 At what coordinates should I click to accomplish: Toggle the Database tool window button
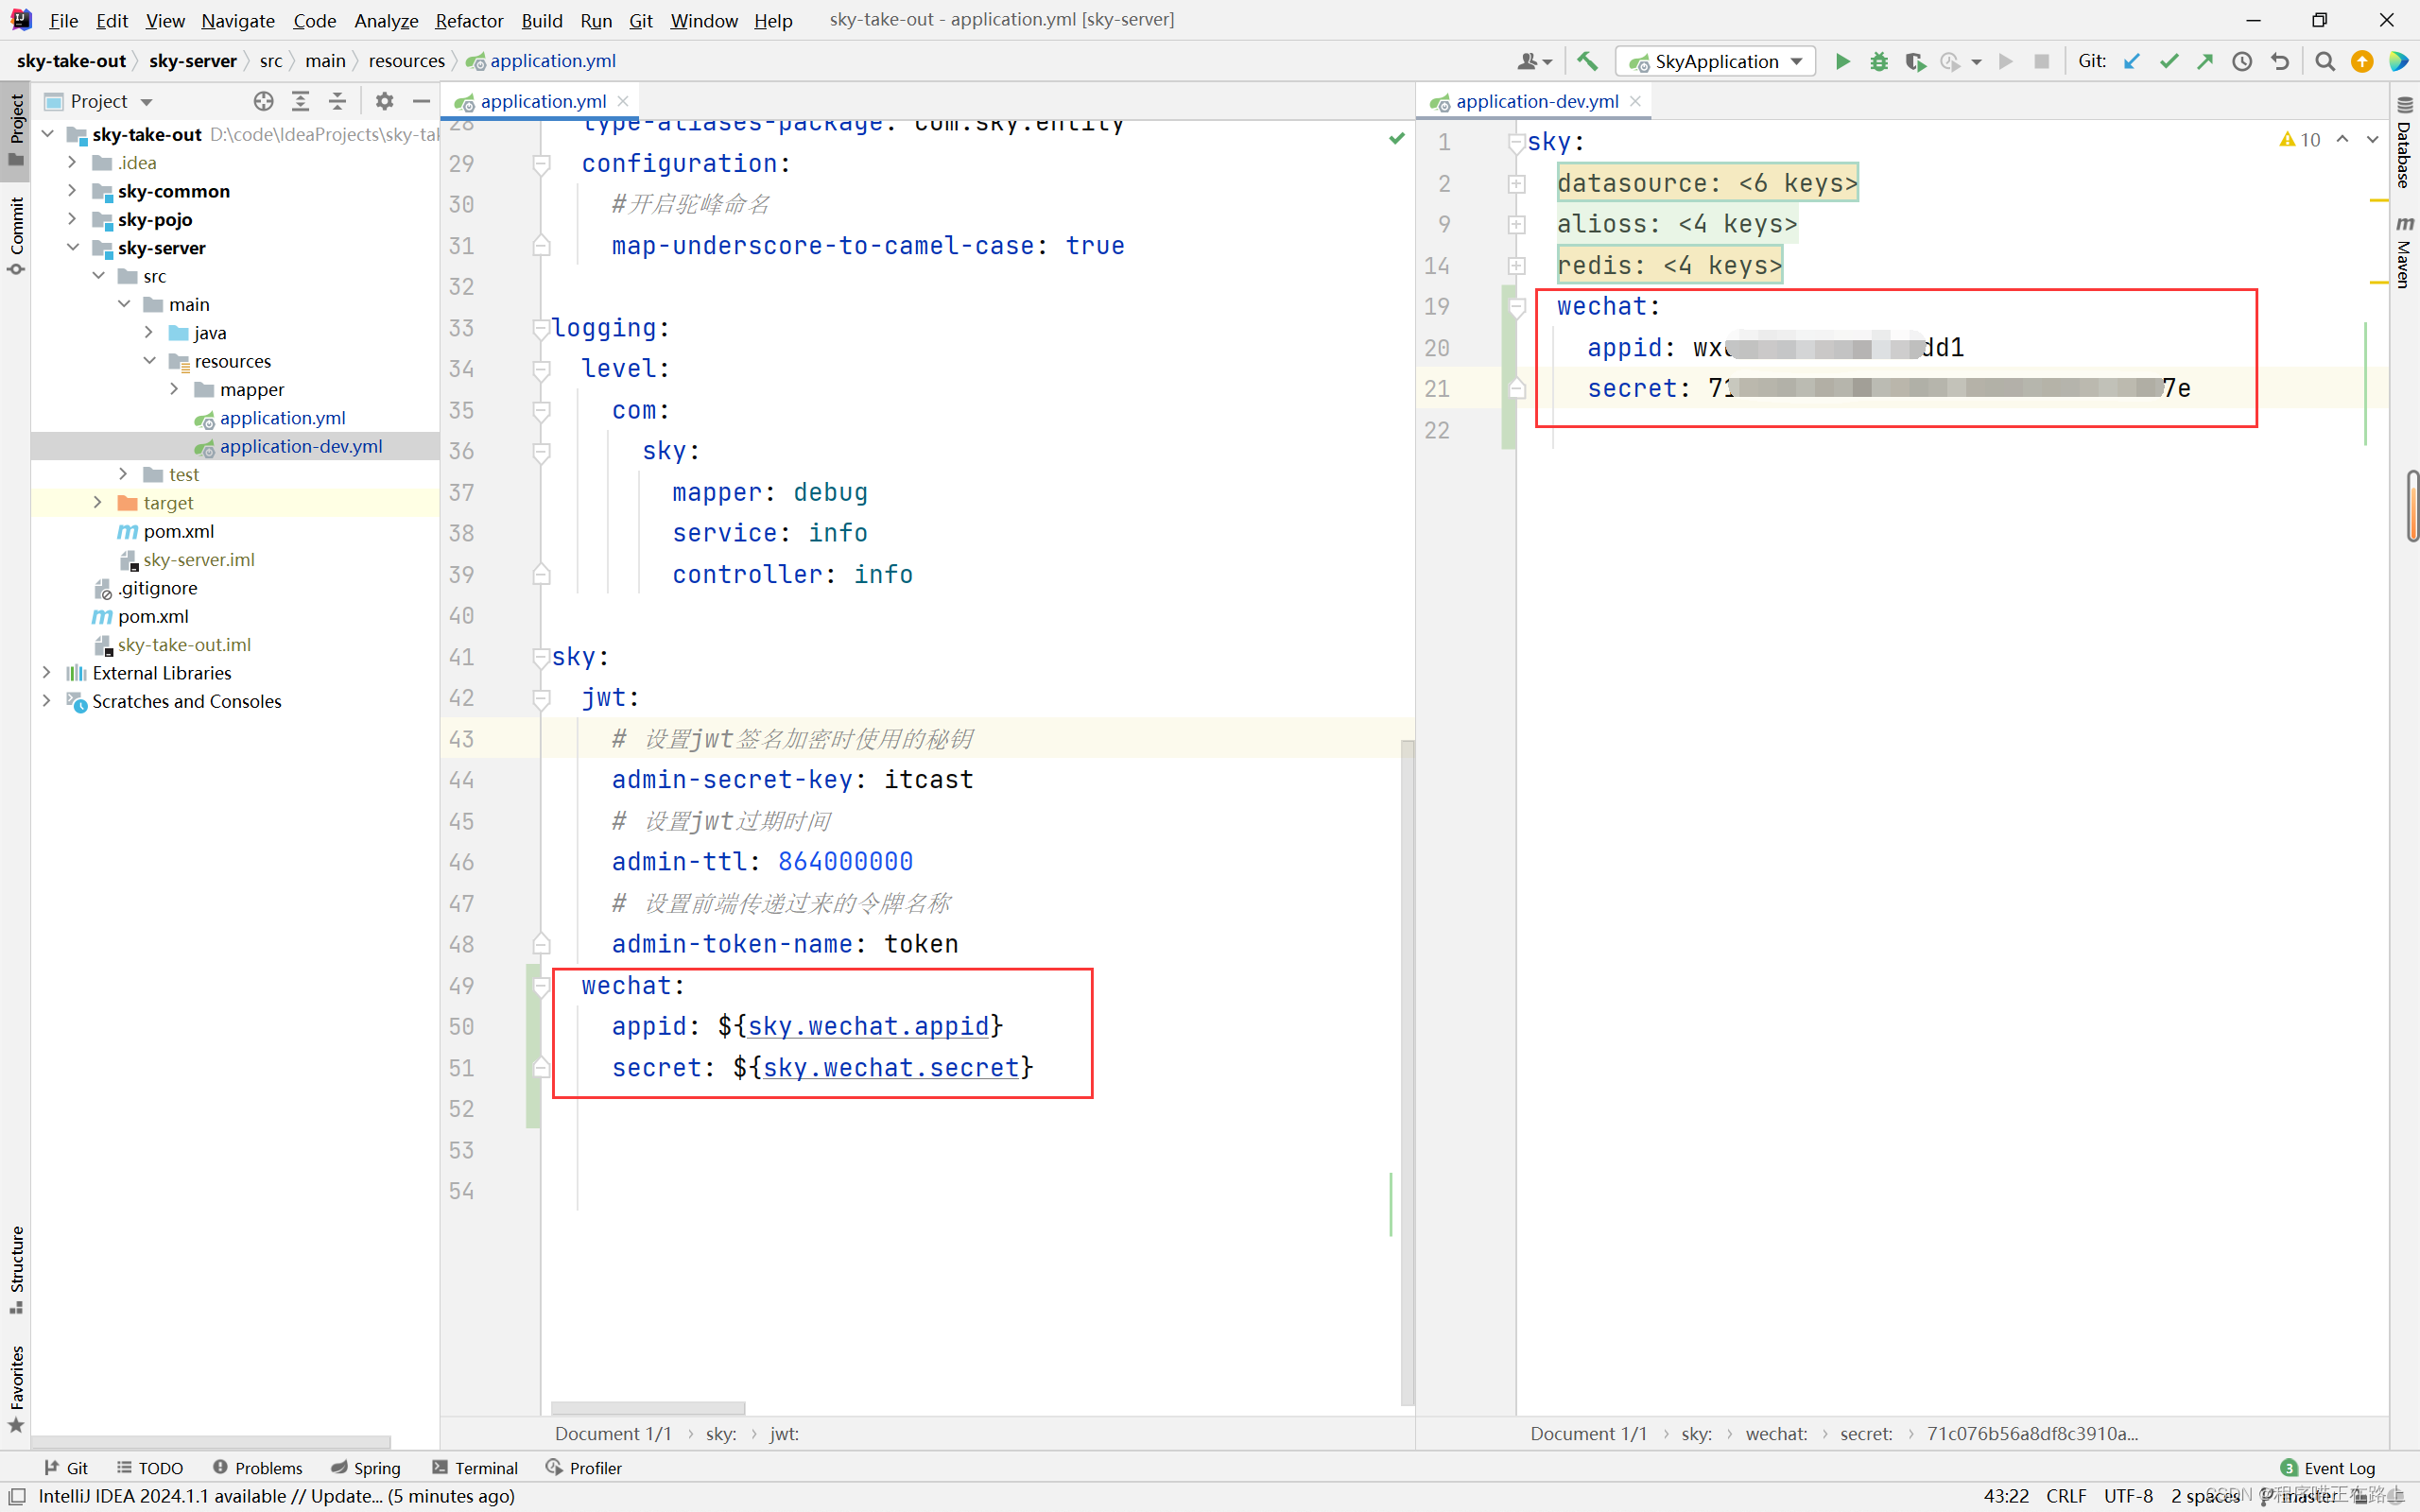click(x=2404, y=143)
